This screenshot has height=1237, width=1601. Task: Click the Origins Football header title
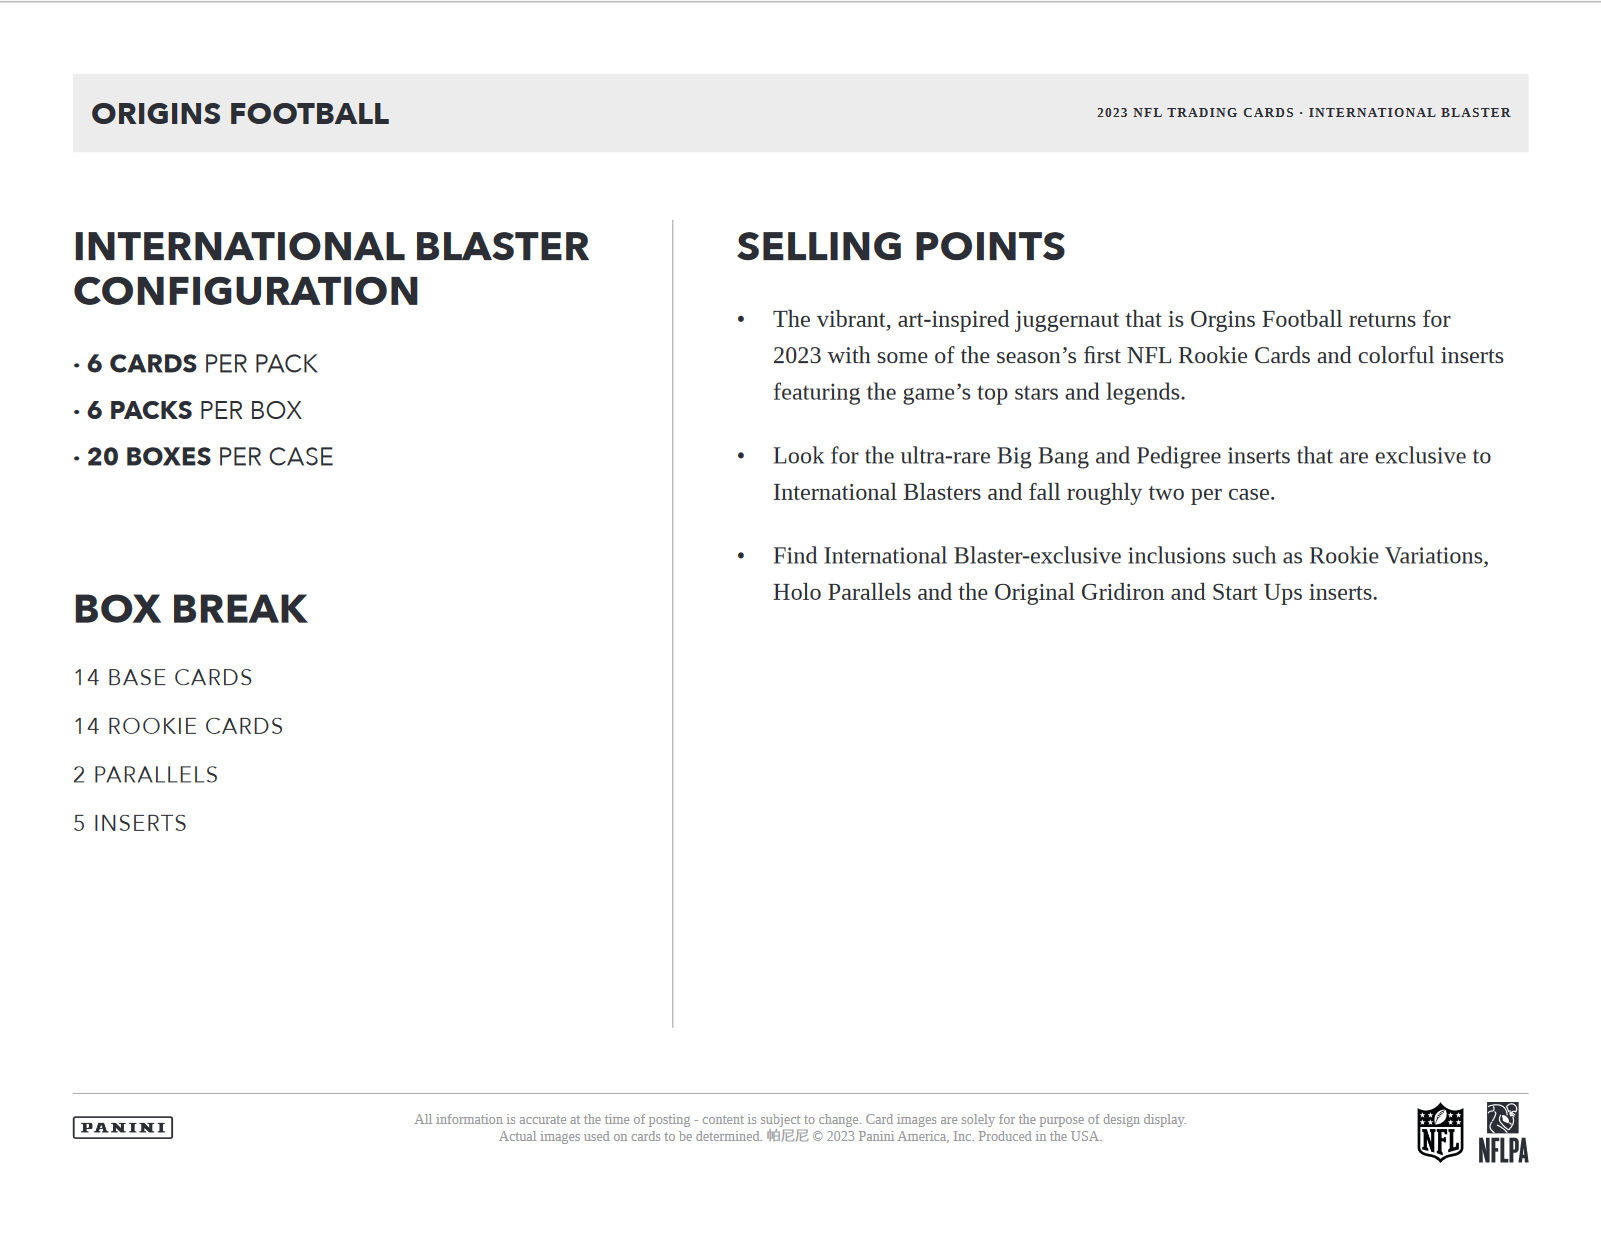pyautogui.click(x=240, y=114)
